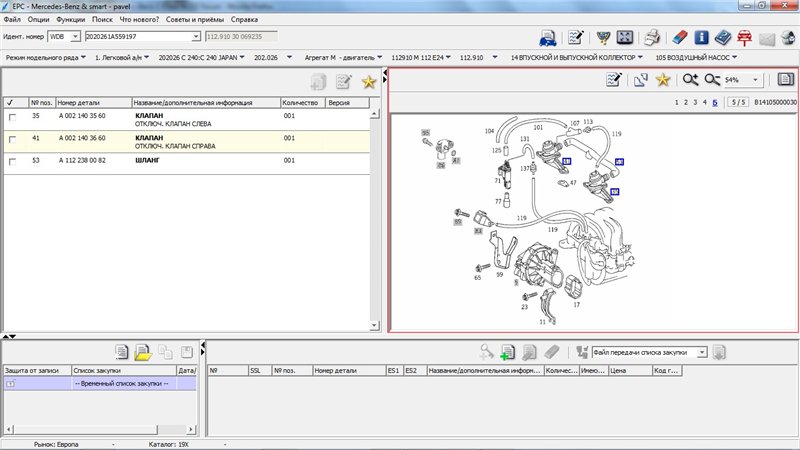Go to diagram page 3

[x=695, y=103]
